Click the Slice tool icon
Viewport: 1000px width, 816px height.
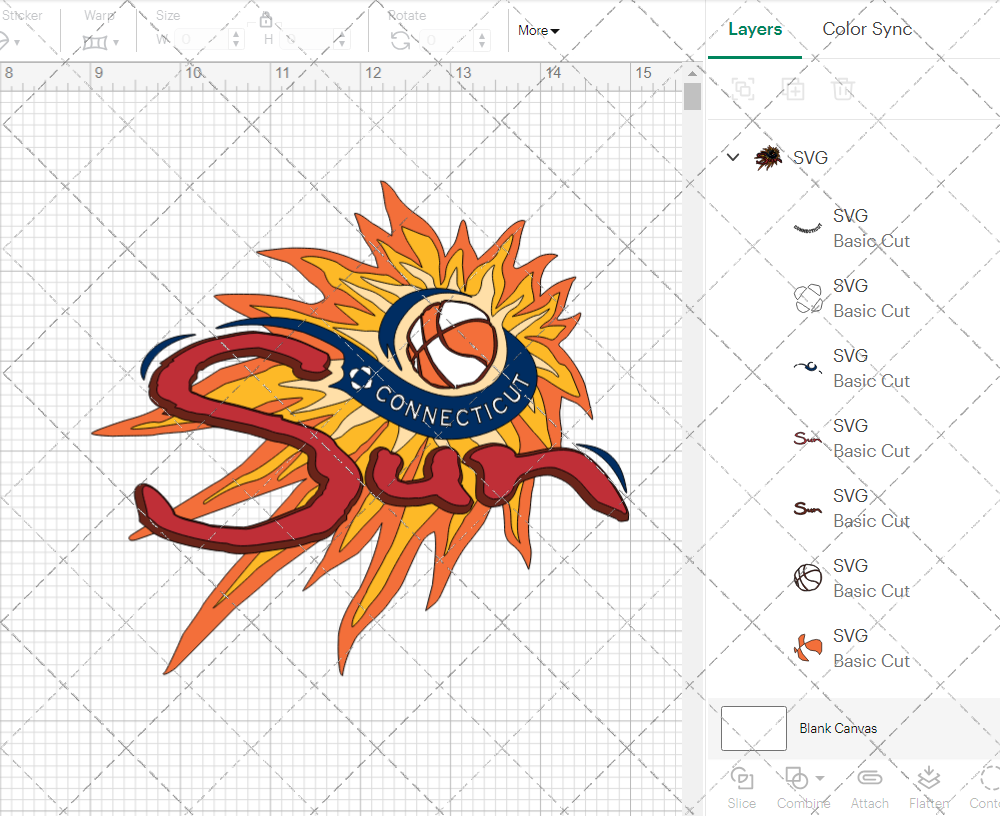tap(742, 778)
